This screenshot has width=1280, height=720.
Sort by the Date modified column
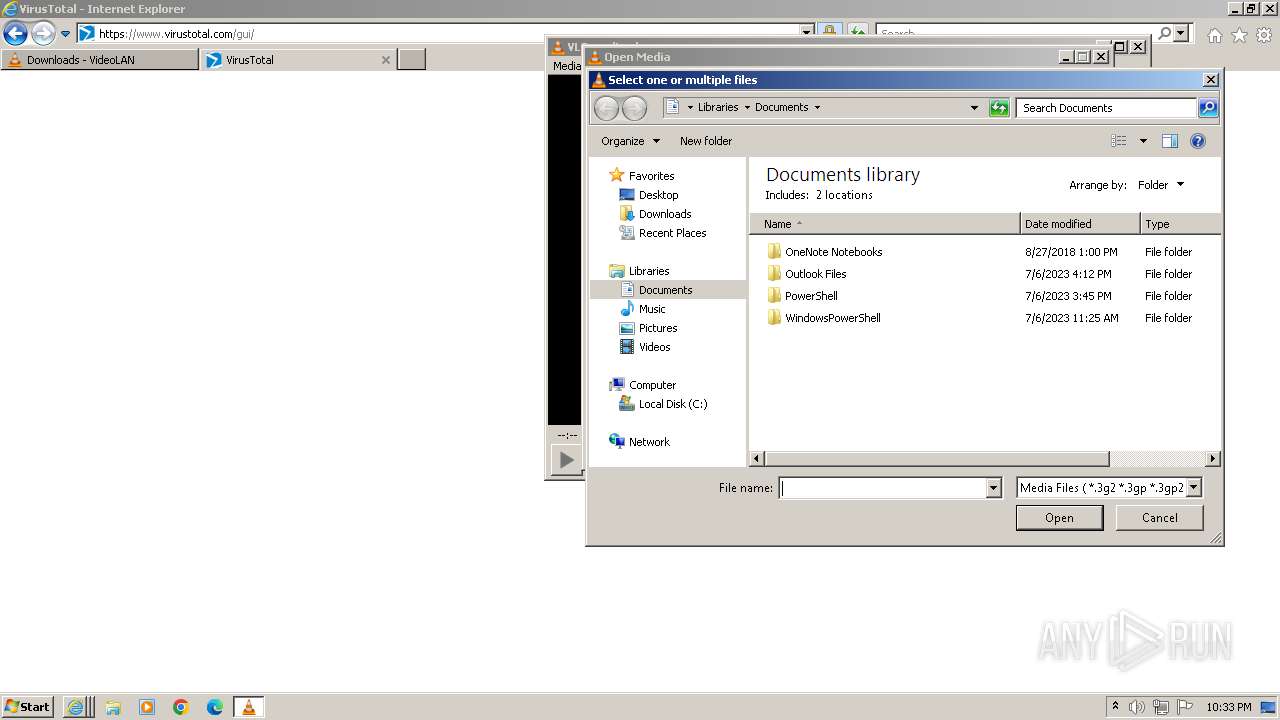[x=1080, y=224]
